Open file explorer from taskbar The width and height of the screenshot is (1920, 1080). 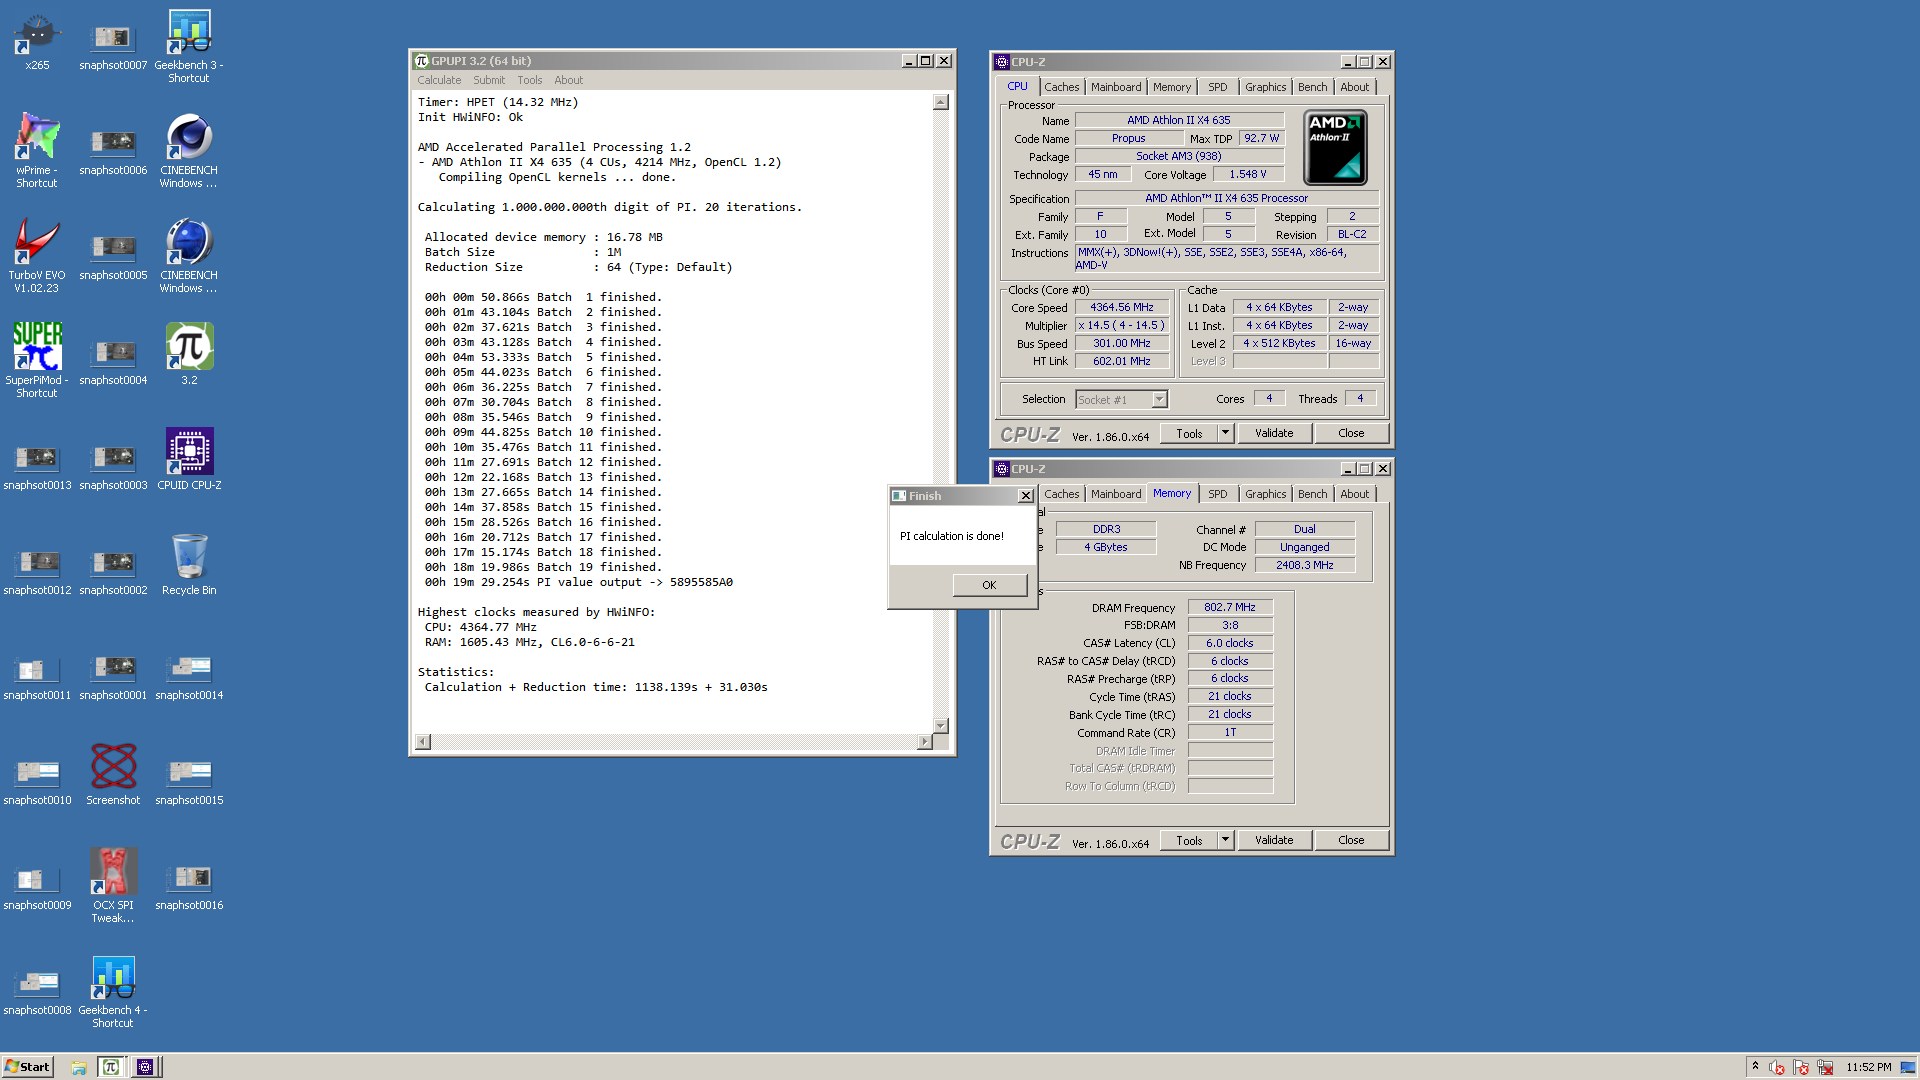click(x=78, y=1067)
